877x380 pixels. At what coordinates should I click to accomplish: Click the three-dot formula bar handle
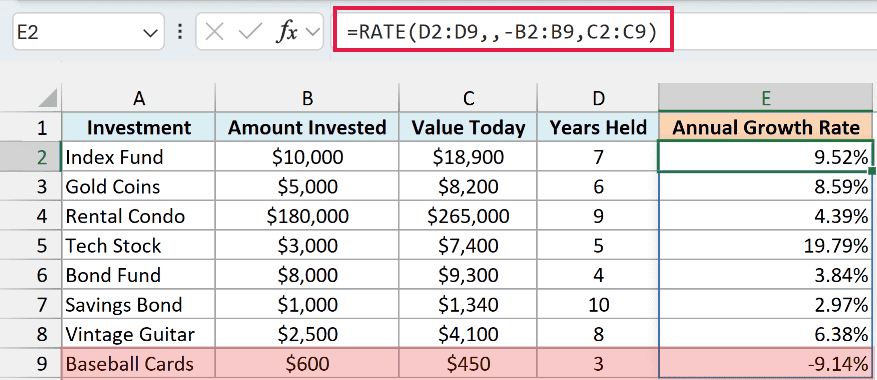180,32
